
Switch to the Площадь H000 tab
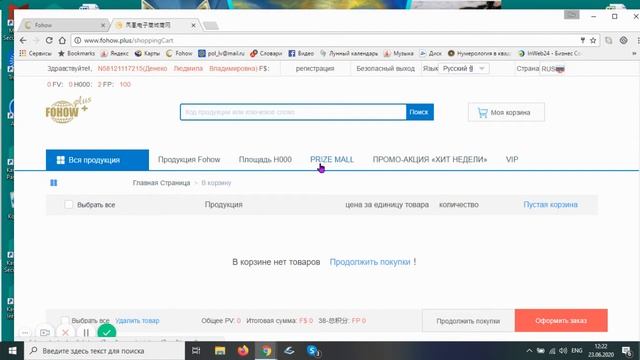tap(265, 160)
